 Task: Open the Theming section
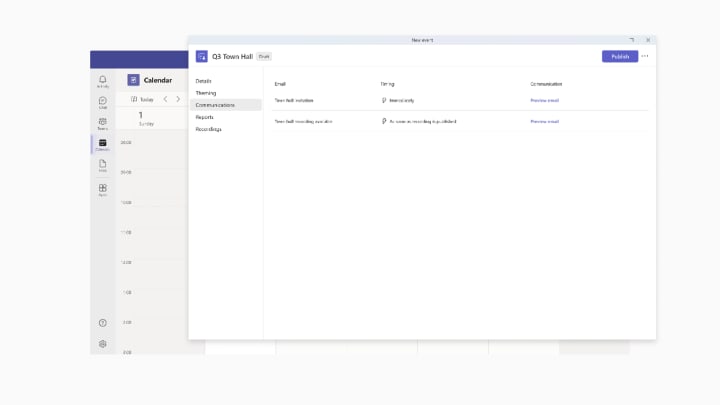[x=206, y=93]
